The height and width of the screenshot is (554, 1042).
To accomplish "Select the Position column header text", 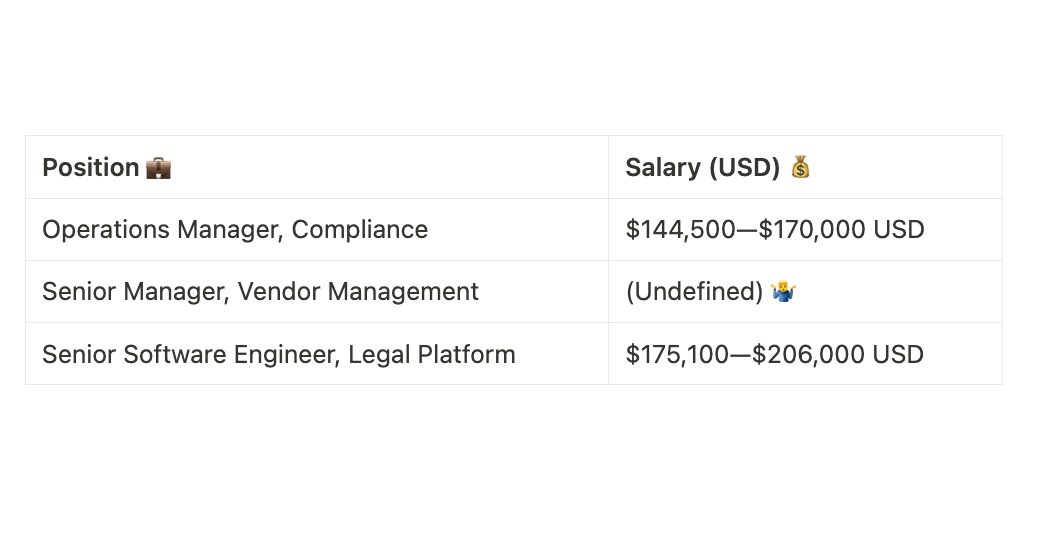I will (x=90, y=167).
